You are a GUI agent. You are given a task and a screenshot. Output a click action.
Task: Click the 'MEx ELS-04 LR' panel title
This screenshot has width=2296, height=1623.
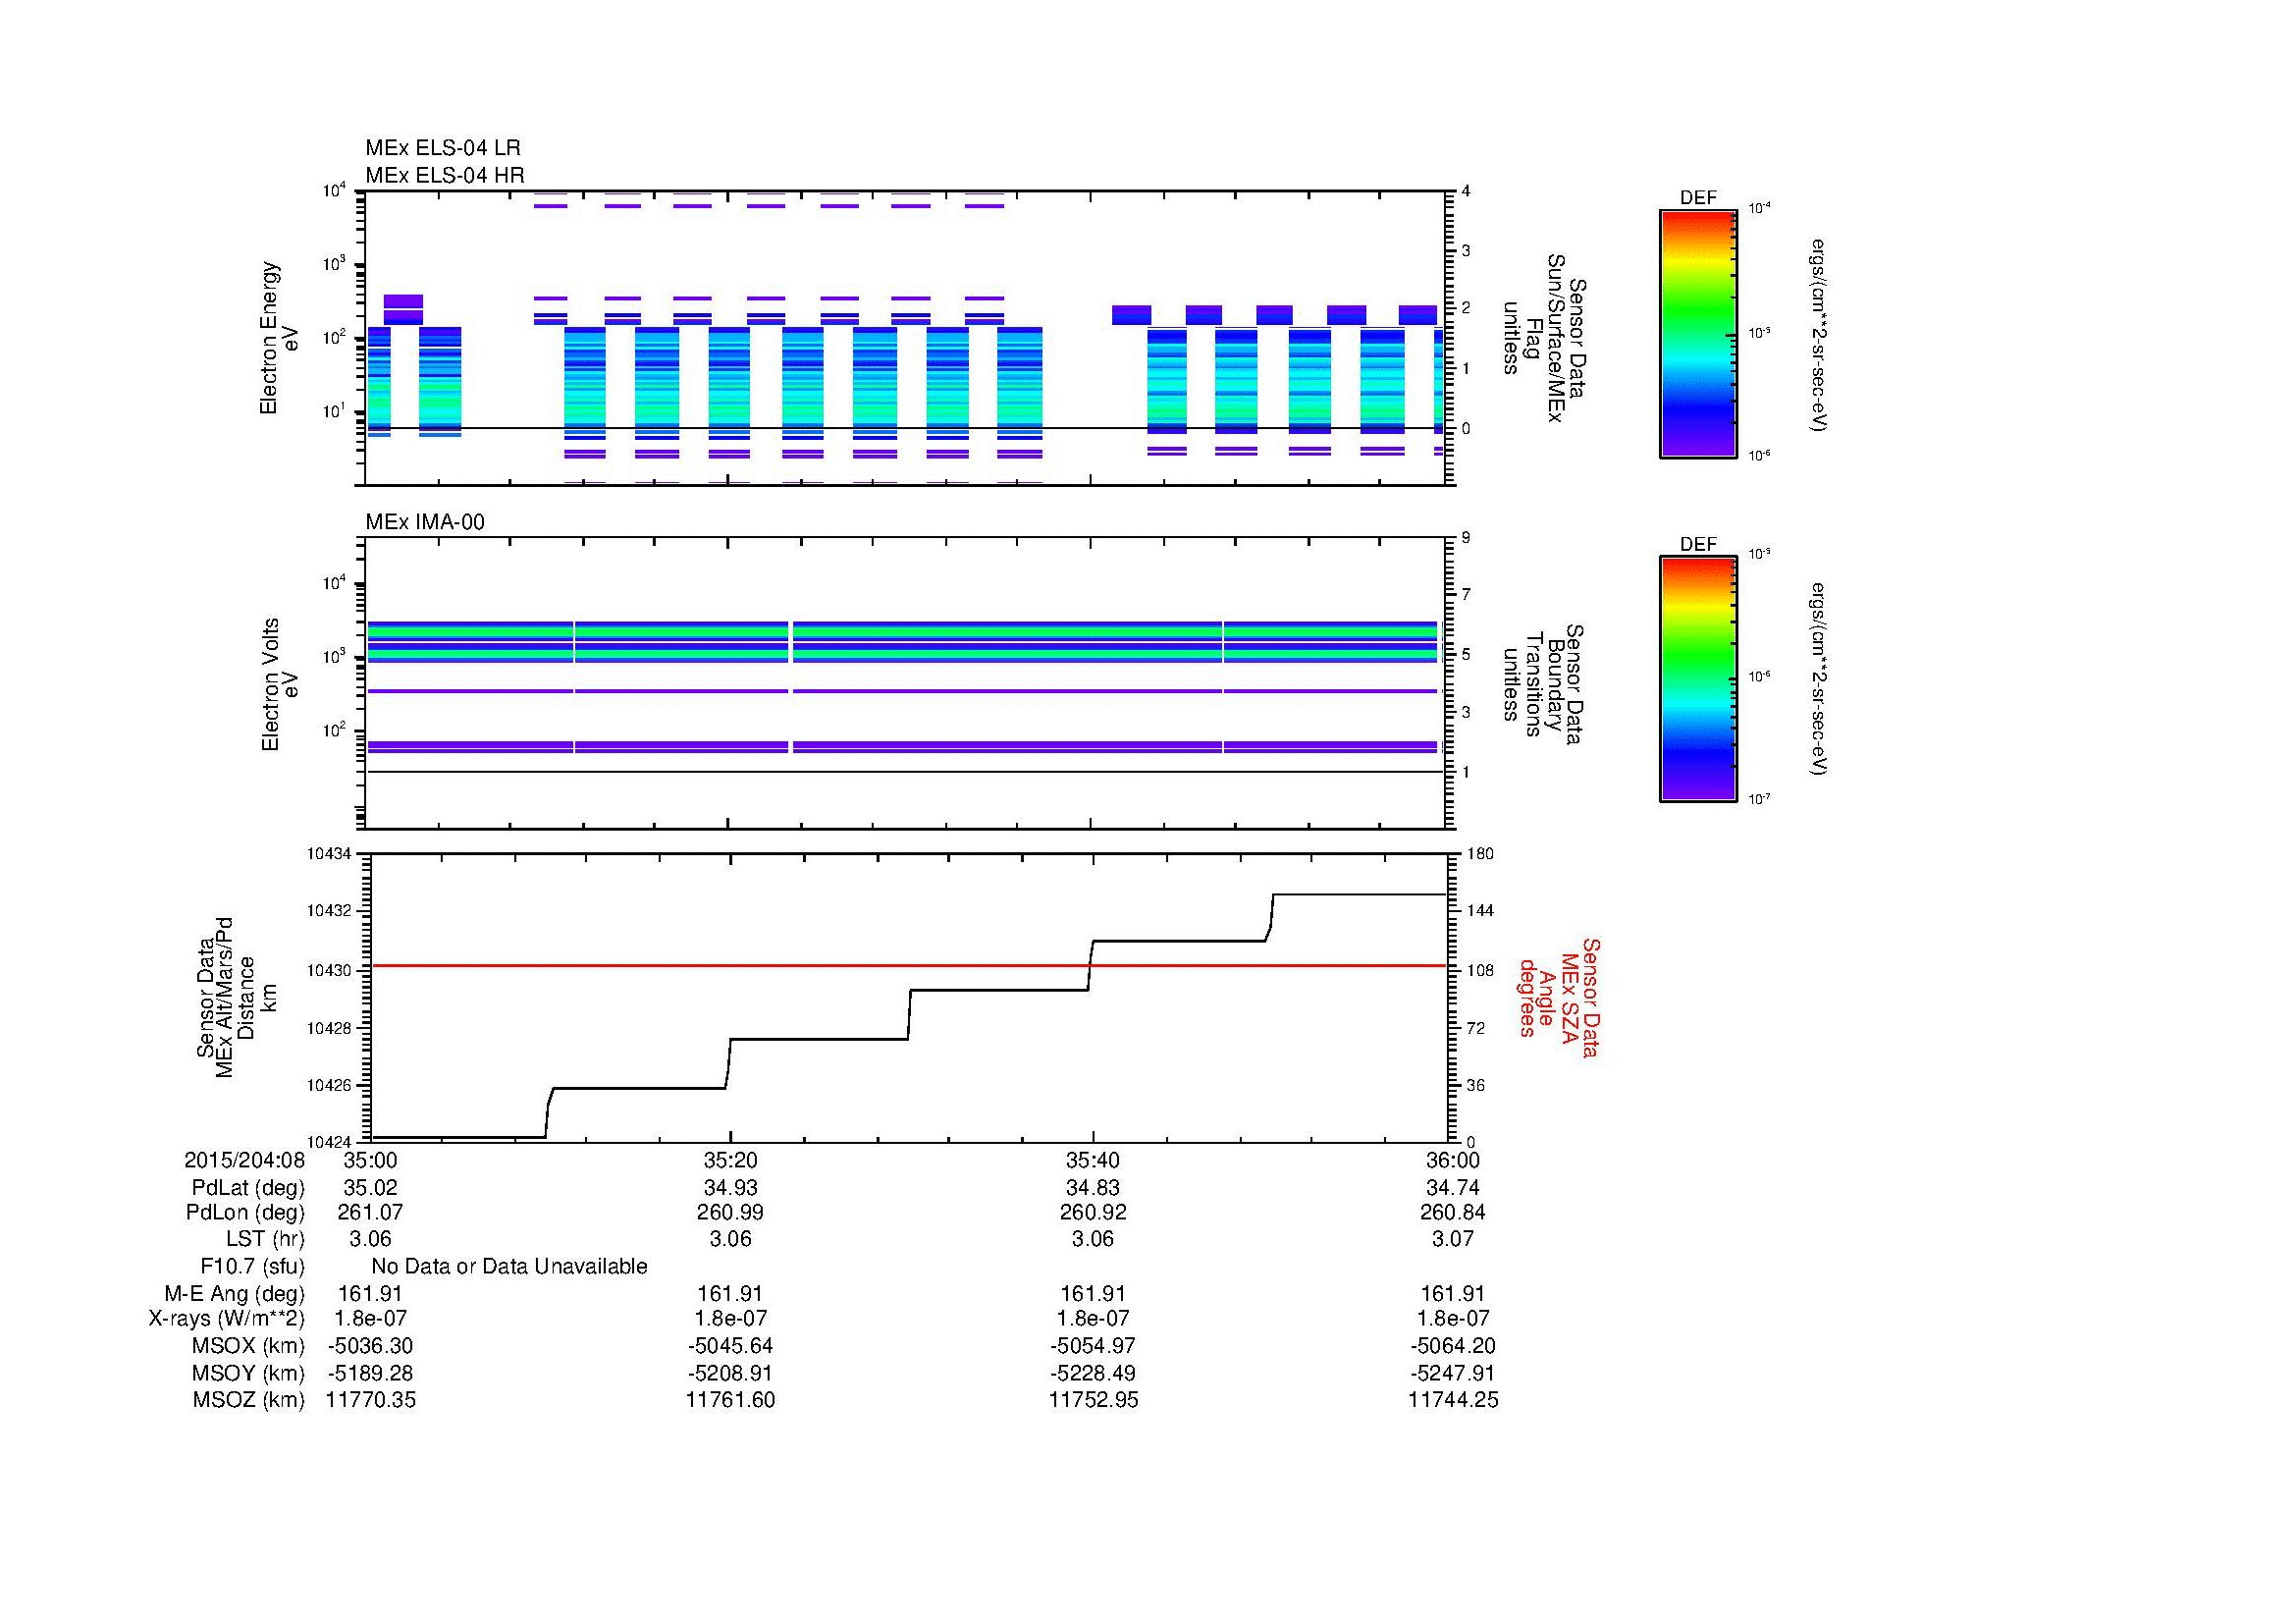[x=442, y=148]
